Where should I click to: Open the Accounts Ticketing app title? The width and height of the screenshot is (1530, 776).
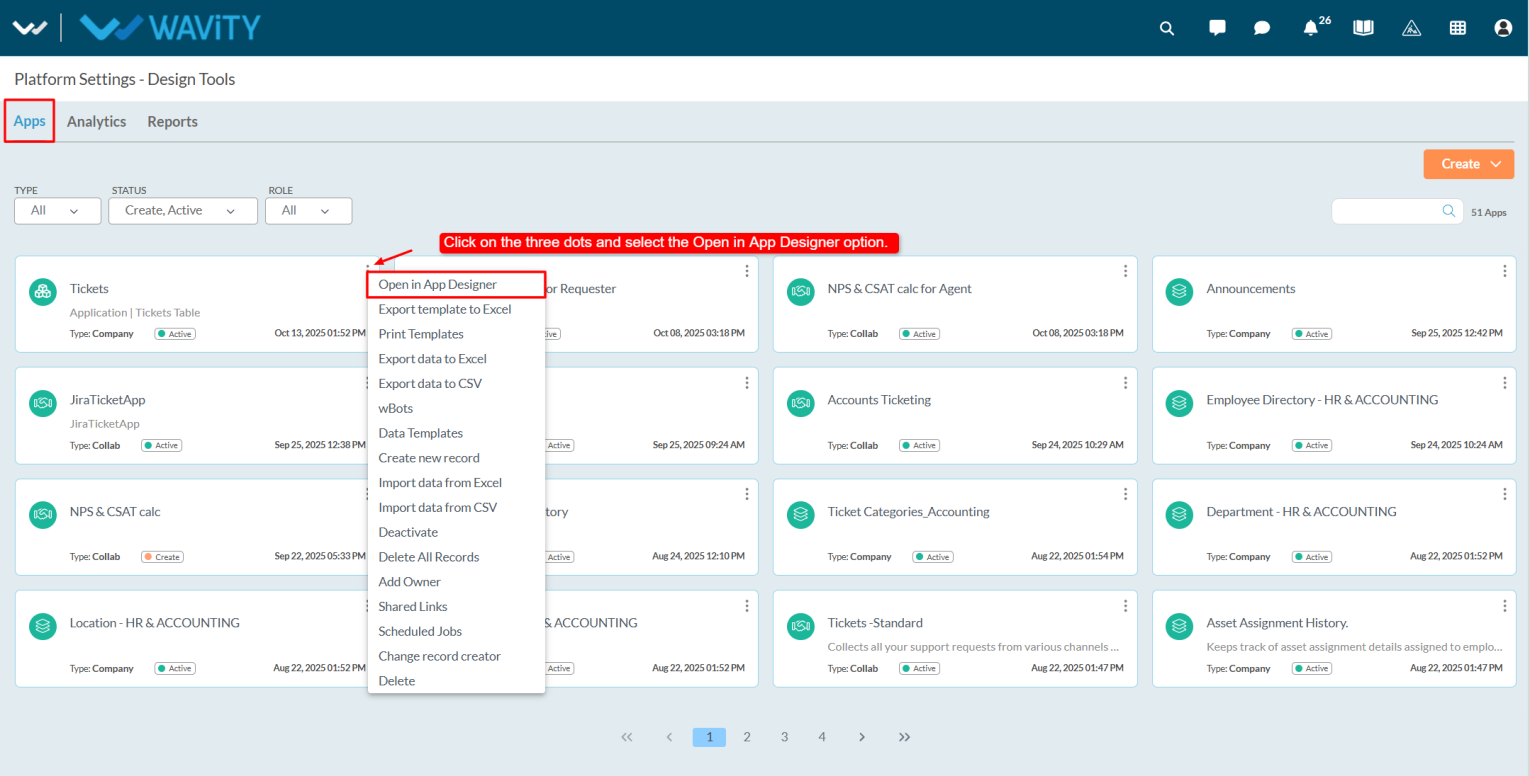tap(879, 400)
